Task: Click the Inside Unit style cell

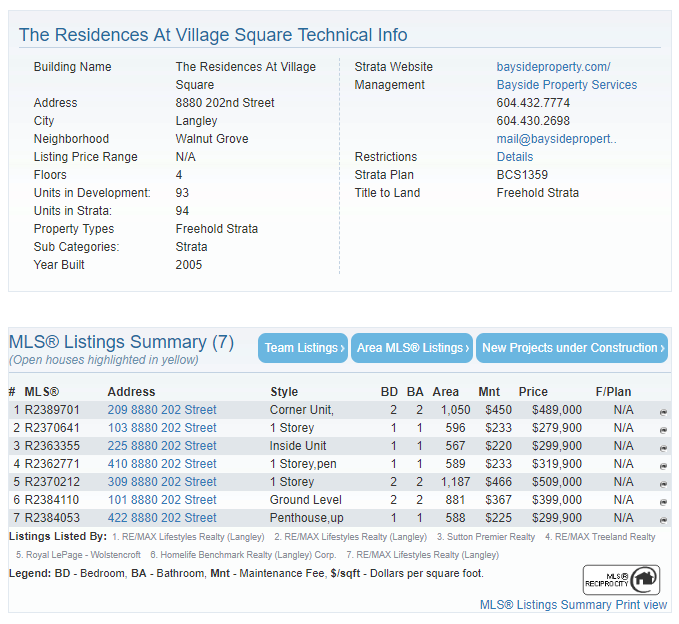Action: 298,446
